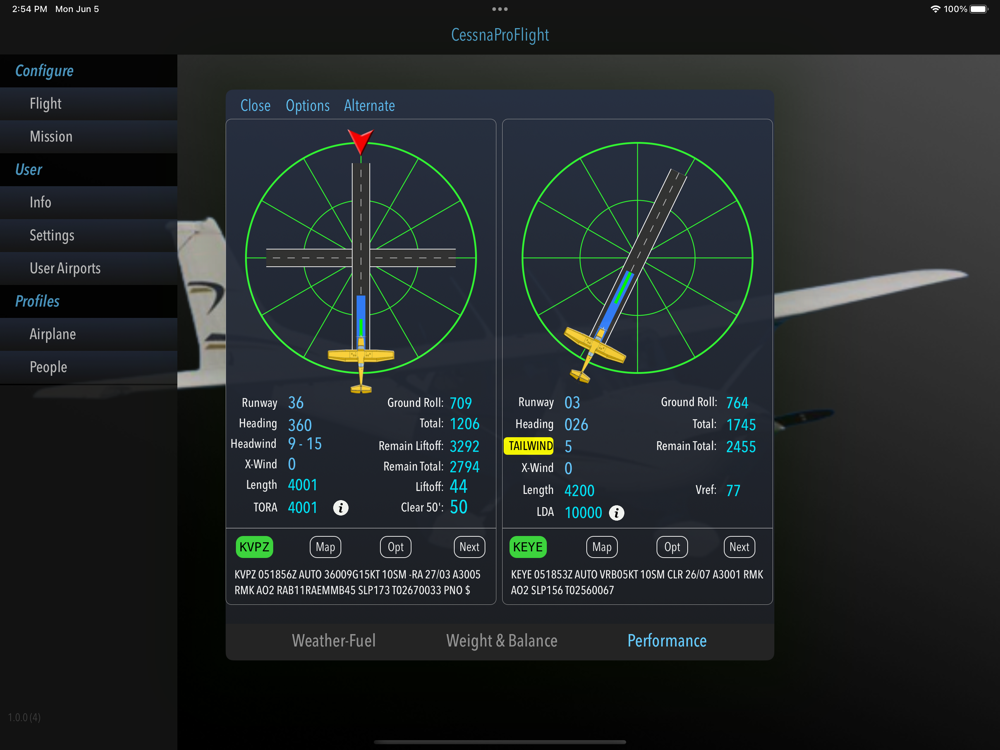Tap the green KVPZ airport button
1000x750 pixels.
(254, 547)
